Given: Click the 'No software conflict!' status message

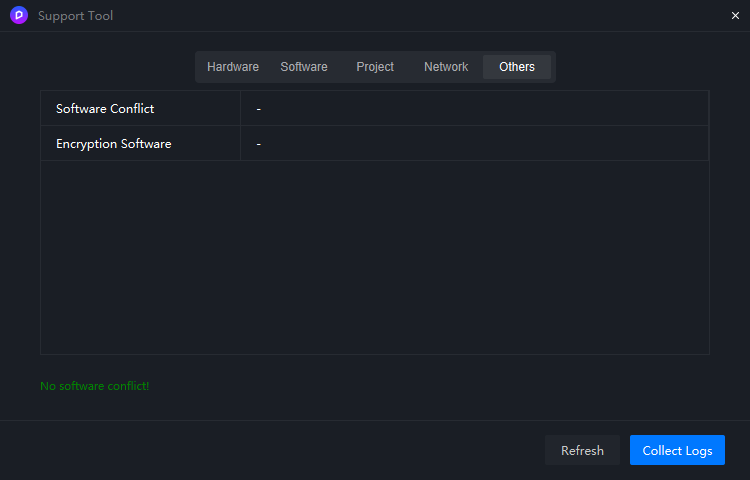Looking at the screenshot, I should click(x=94, y=386).
